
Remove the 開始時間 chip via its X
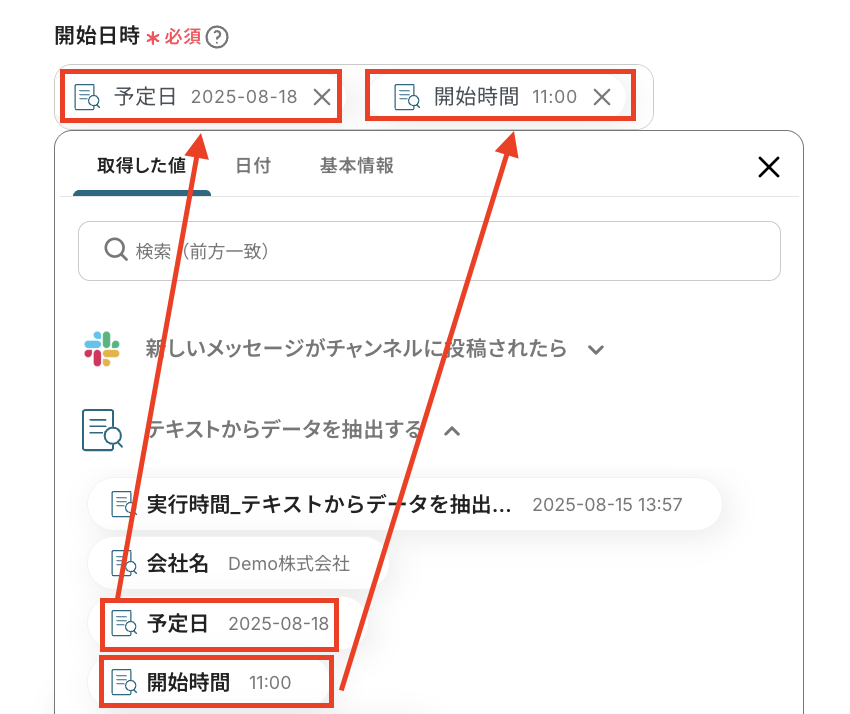click(602, 97)
